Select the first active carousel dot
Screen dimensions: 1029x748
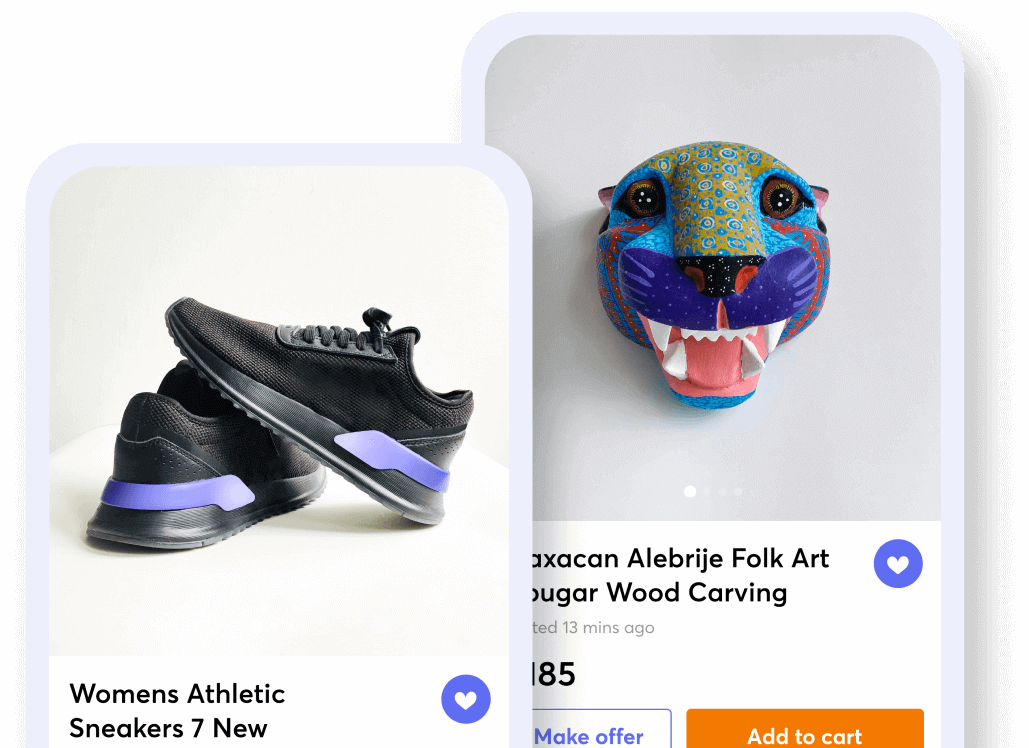point(689,492)
